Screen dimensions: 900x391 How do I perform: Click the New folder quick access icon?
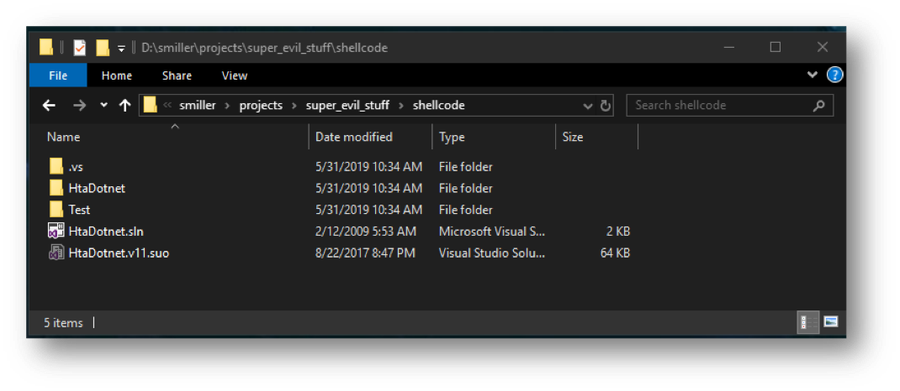pos(102,48)
